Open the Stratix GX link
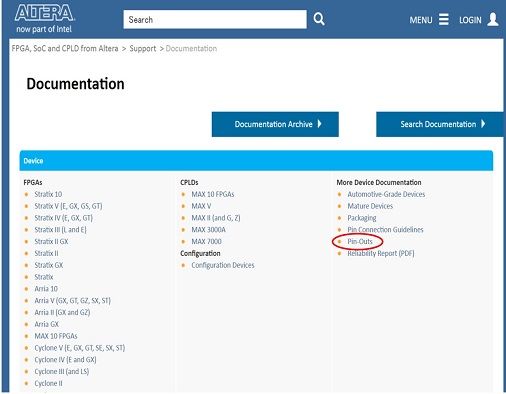The image size is (506, 394). [x=49, y=265]
